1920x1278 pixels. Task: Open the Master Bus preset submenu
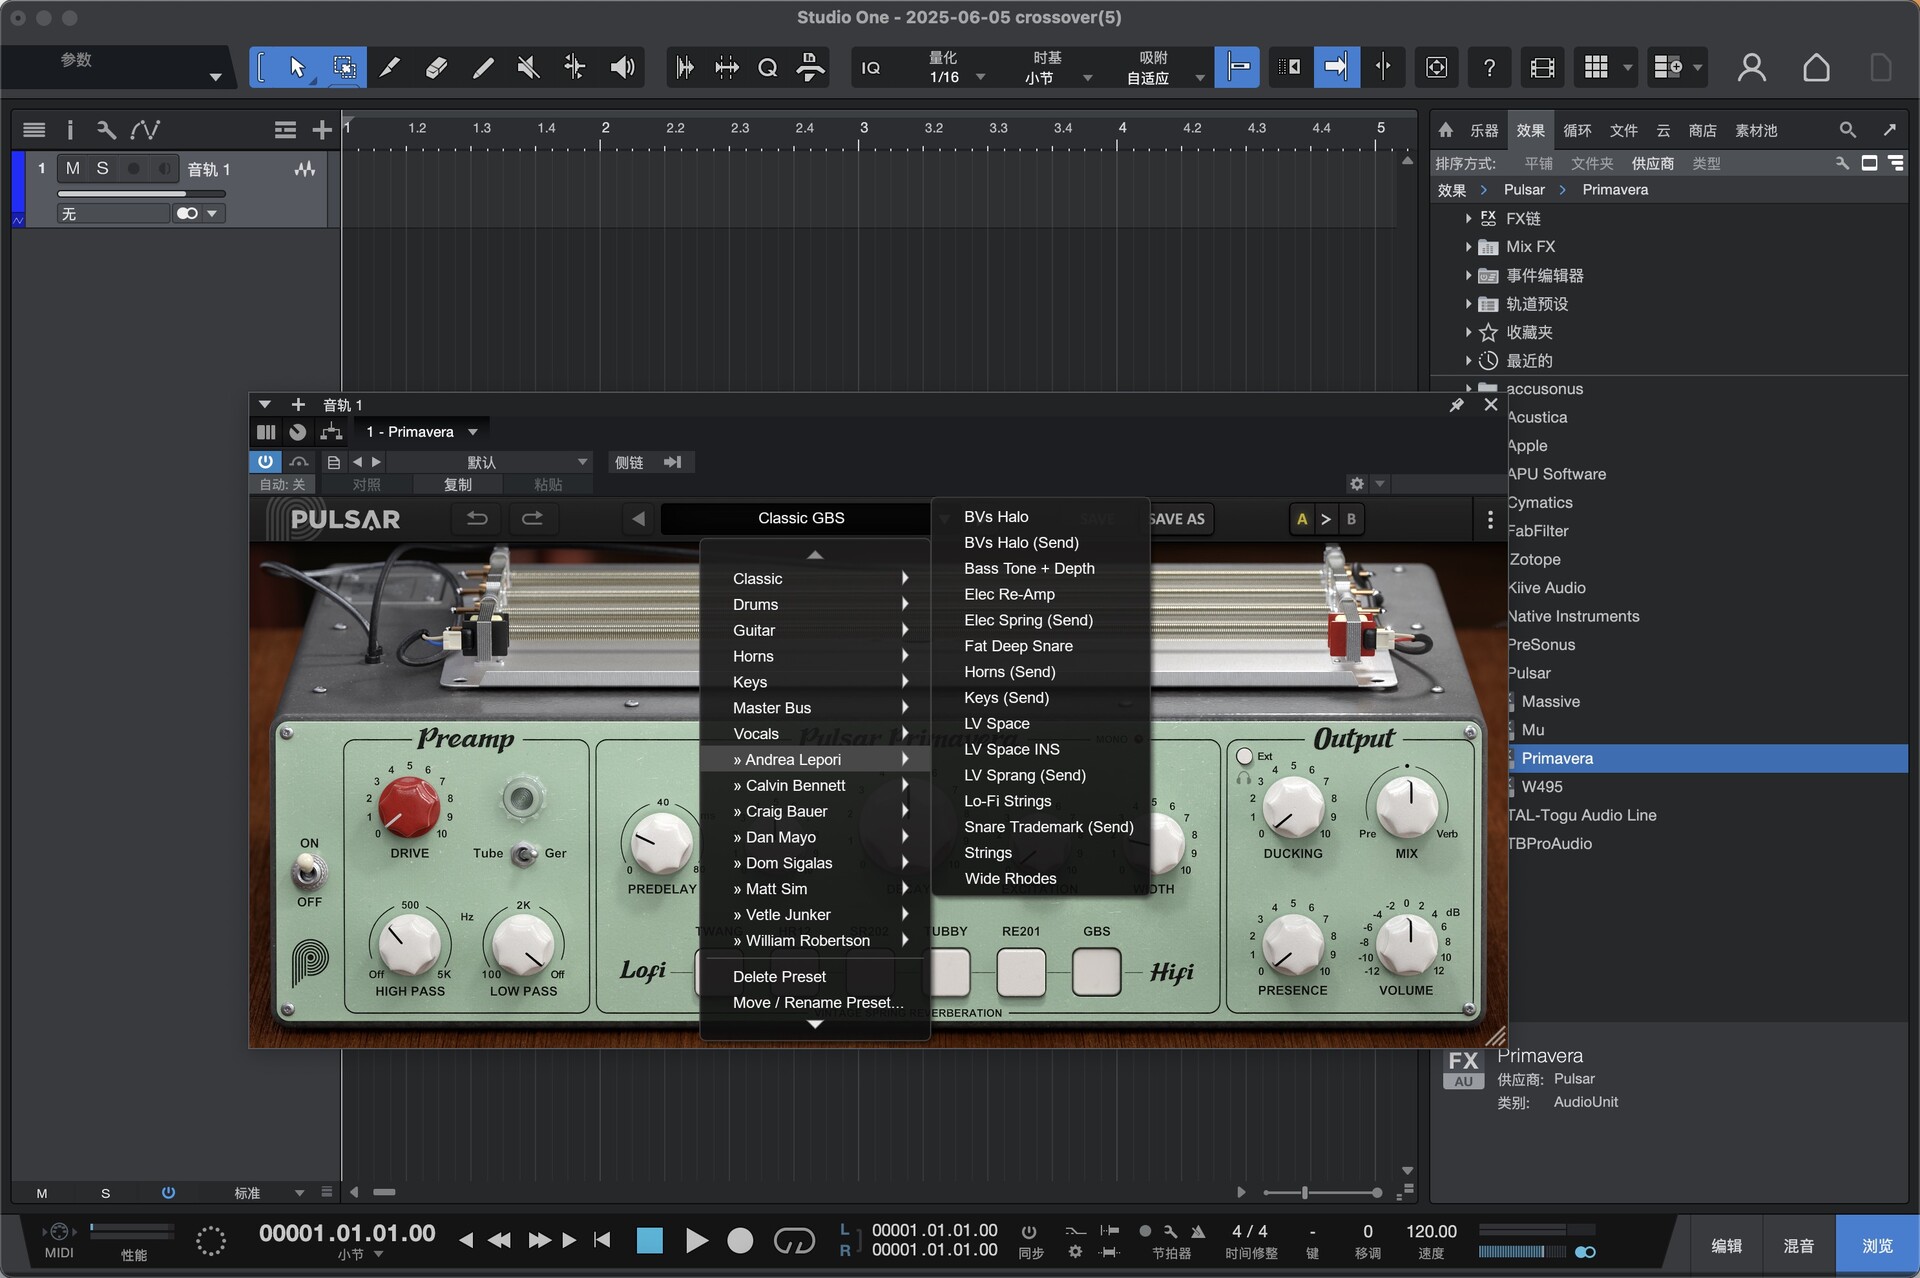click(815, 707)
